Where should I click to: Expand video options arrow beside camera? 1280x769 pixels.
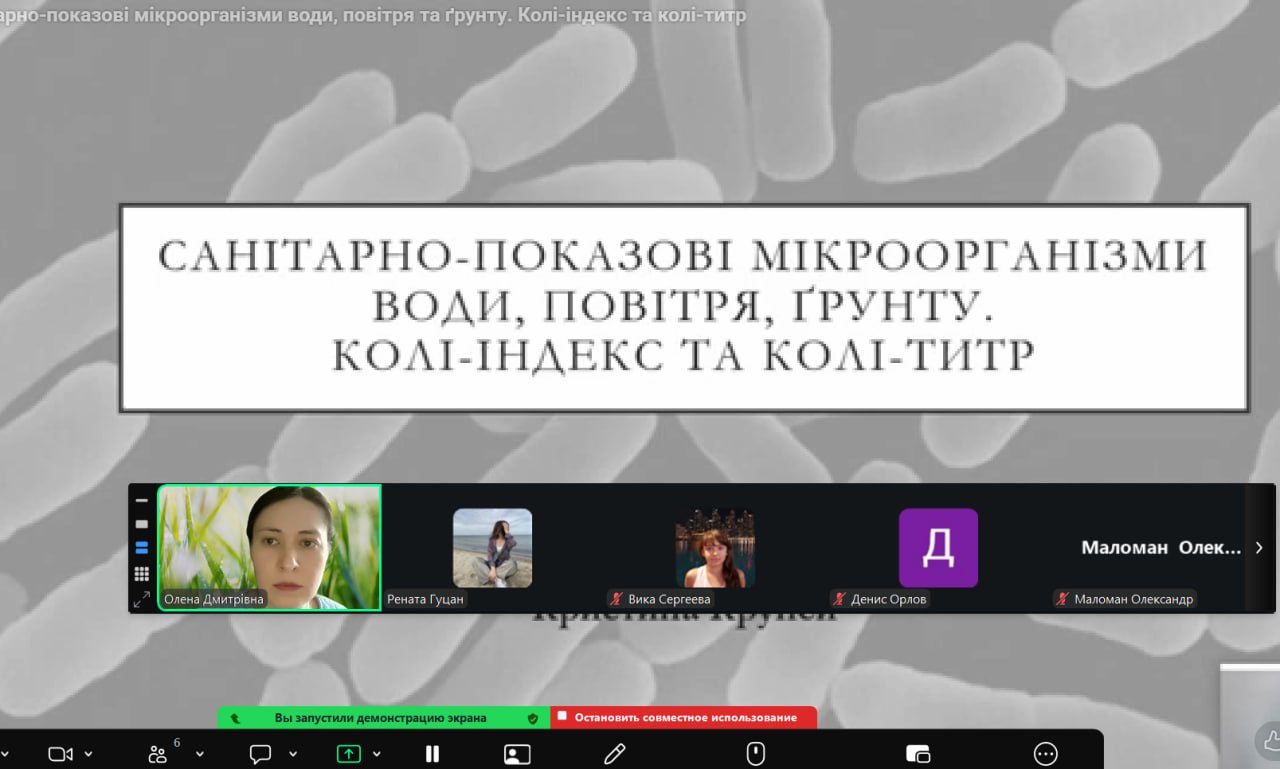[89, 754]
